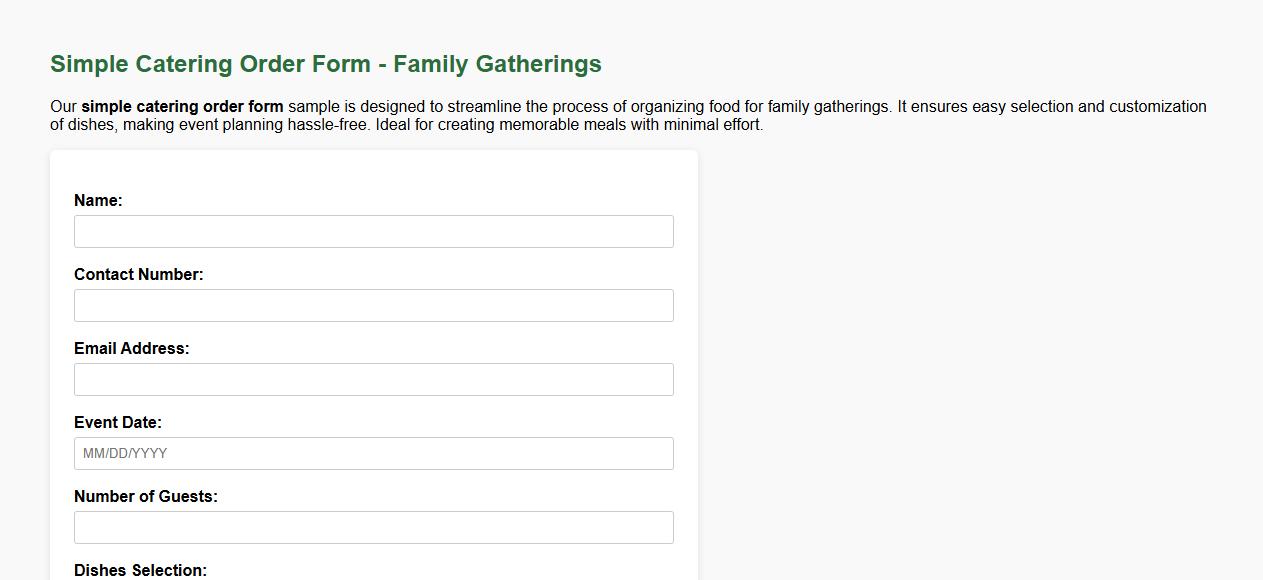The image size is (1263, 580).
Task: Click the Email Address label
Action: [x=131, y=348]
